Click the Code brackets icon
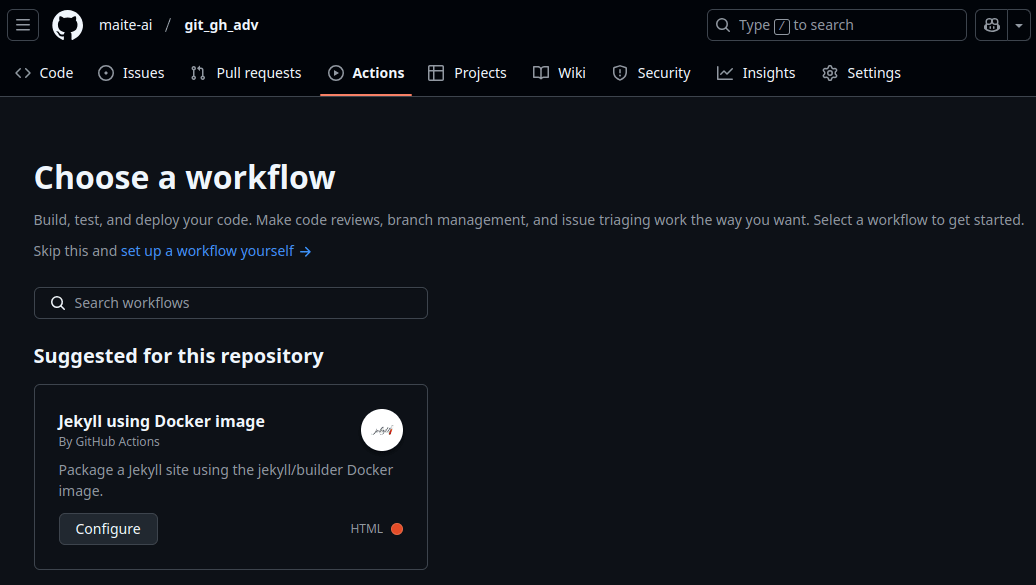Image resolution: width=1036 pixels, height=585 pixels. 23,73
